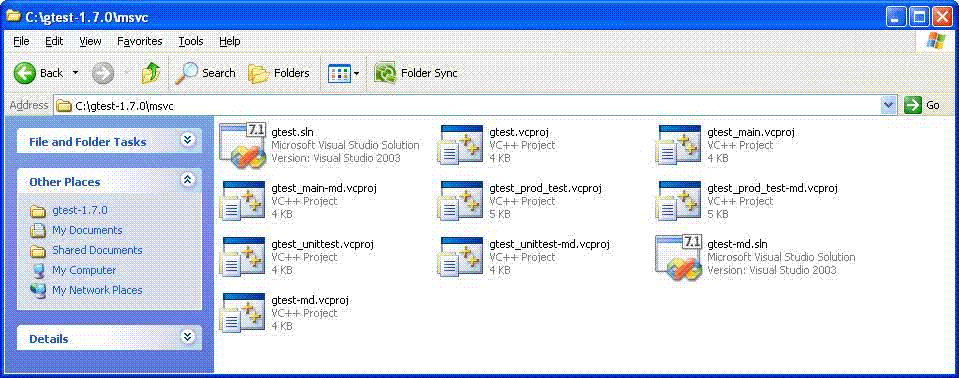
Task: Open the View menu
Action: [x=90, y=41]
